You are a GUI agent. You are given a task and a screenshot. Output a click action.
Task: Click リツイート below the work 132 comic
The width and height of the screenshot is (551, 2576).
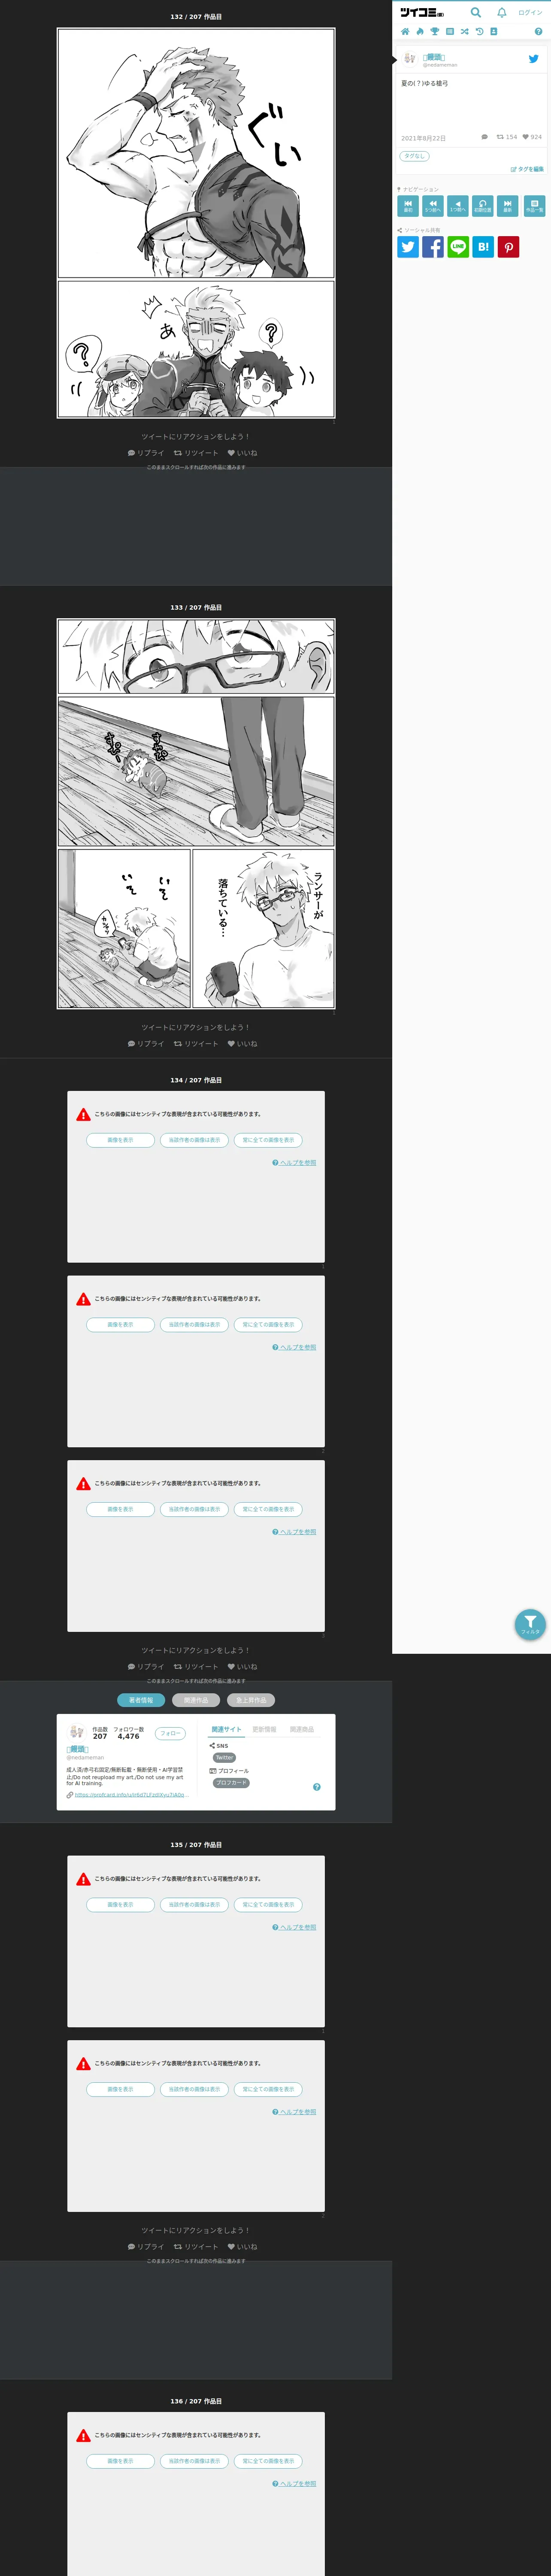[x=196, y=453]
